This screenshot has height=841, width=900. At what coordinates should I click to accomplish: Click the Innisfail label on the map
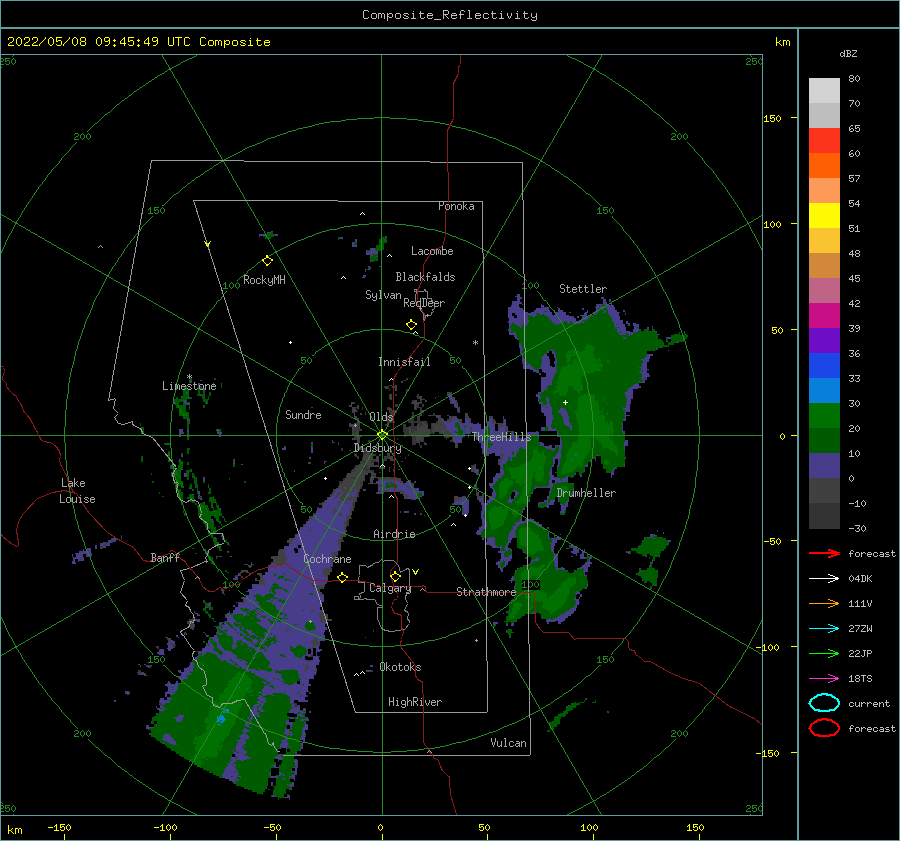click(404, 362)
